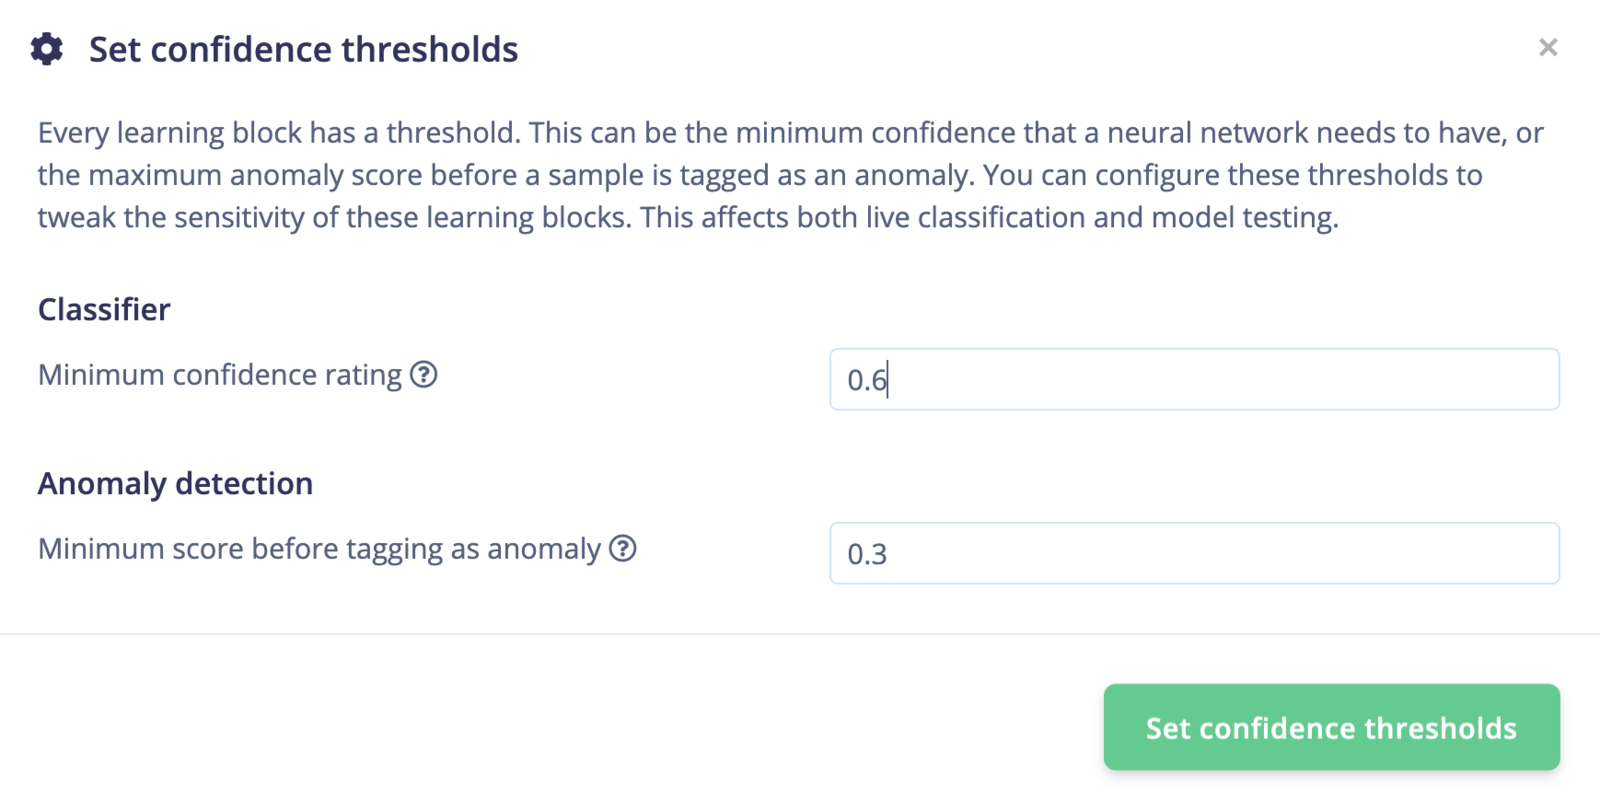This screenshot has width=1600, height=810.
Task: Click the text "live classification and model testing"
Action: (1099, 217)
